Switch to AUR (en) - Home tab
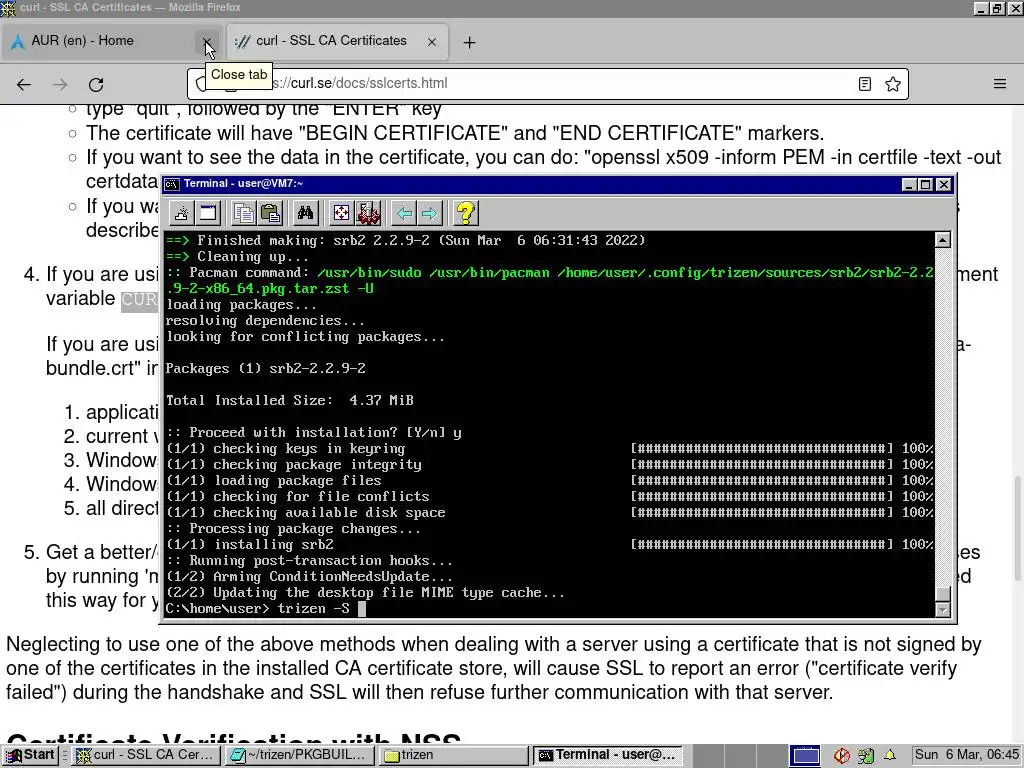This screenshot has width=1024, height=768. pos(103,41)
